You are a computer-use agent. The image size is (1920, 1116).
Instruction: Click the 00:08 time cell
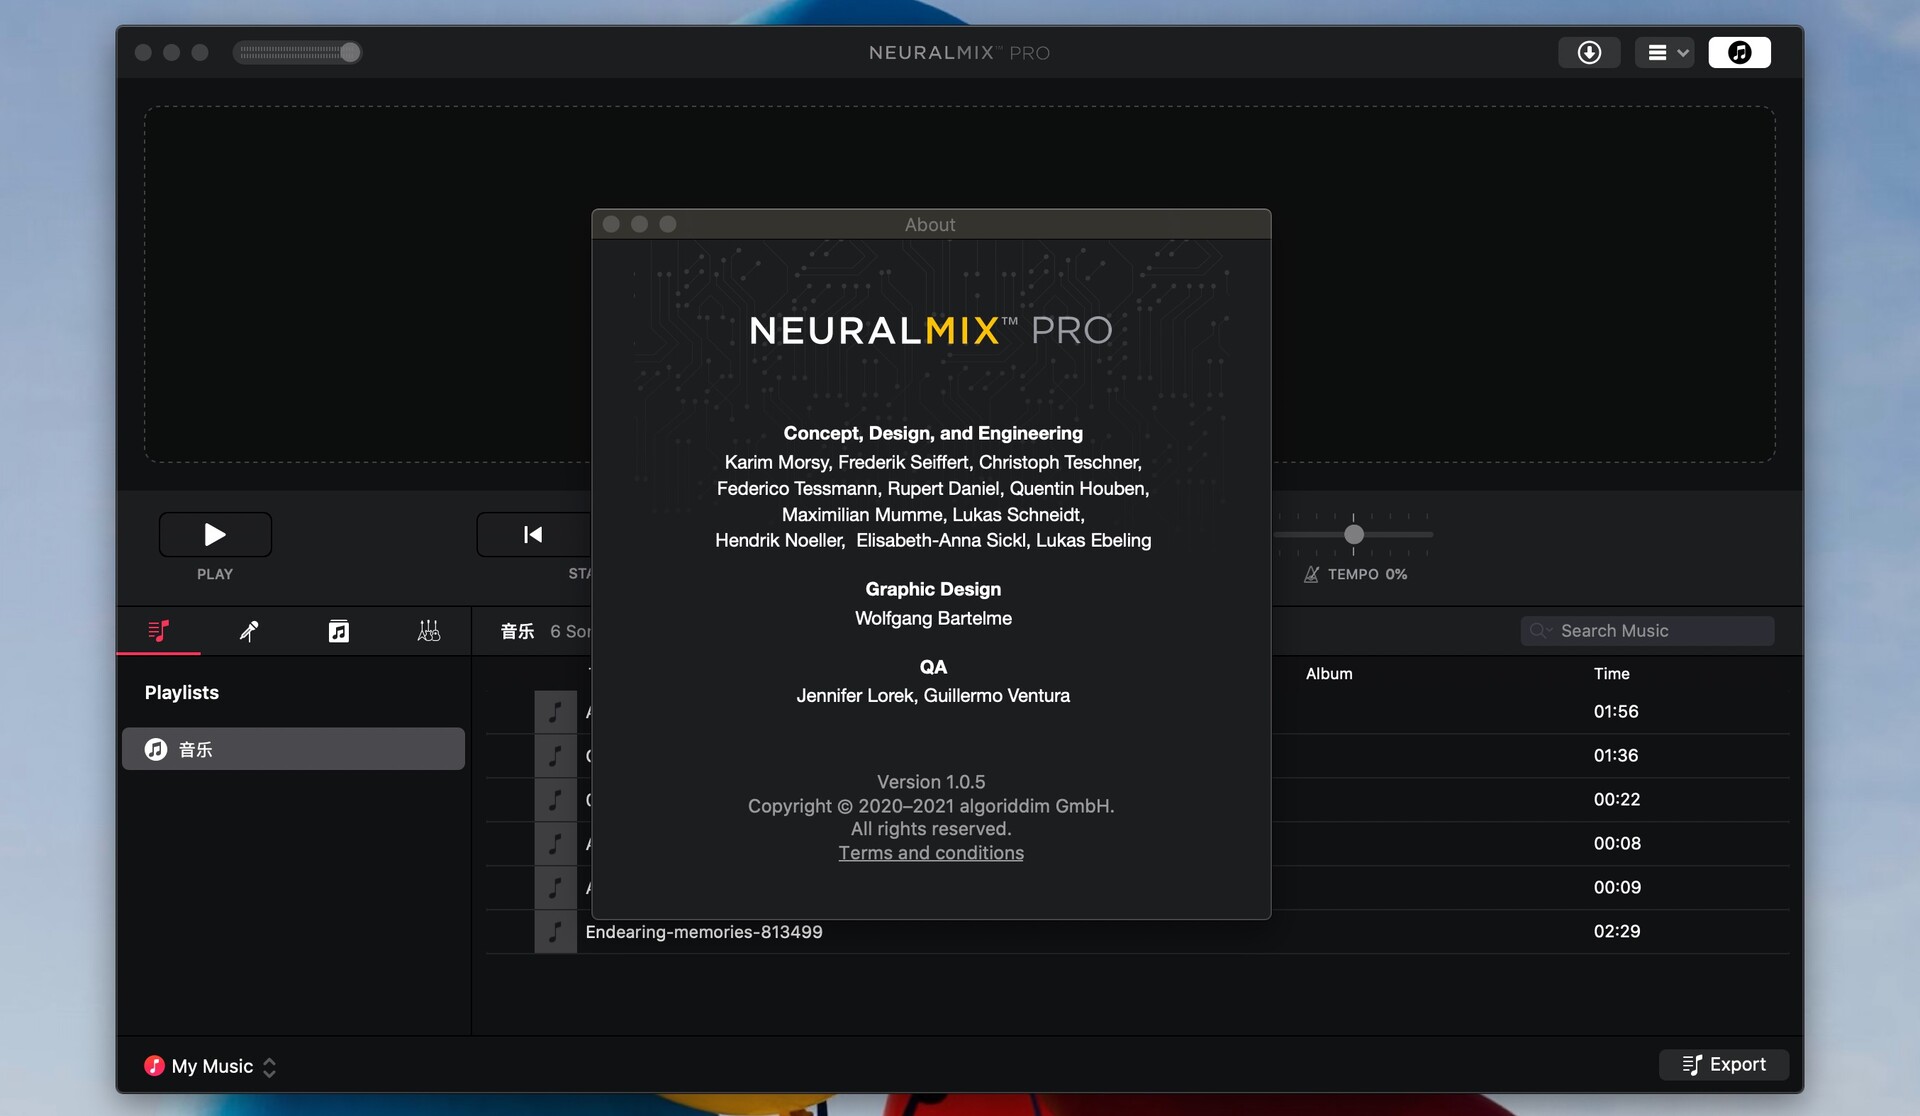coord(1617,844)
